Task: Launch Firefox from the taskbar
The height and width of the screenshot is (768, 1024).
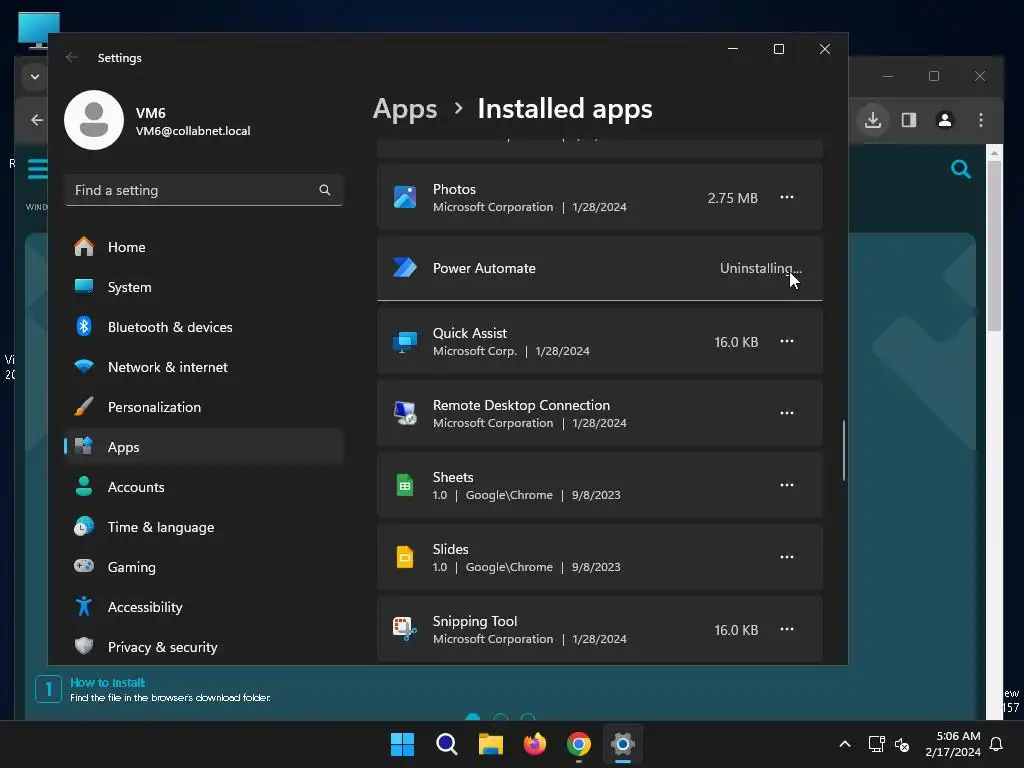Action: point(535,744)
